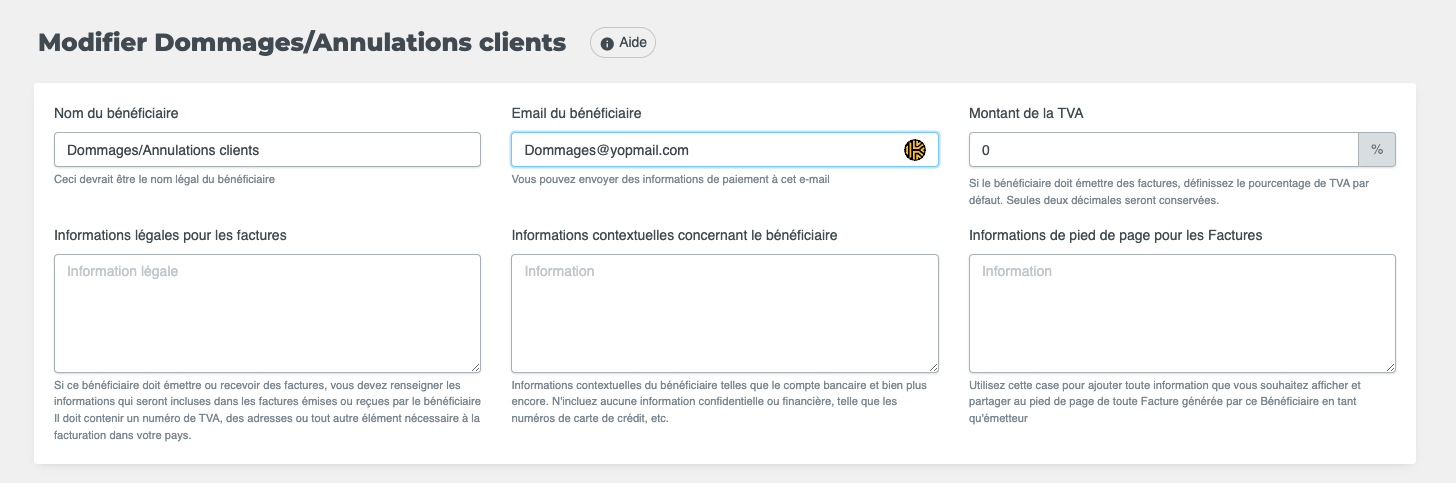The image size is (1456, 483).
Task: Click the % suffix of the TVA field
Action: point(1377,150)
